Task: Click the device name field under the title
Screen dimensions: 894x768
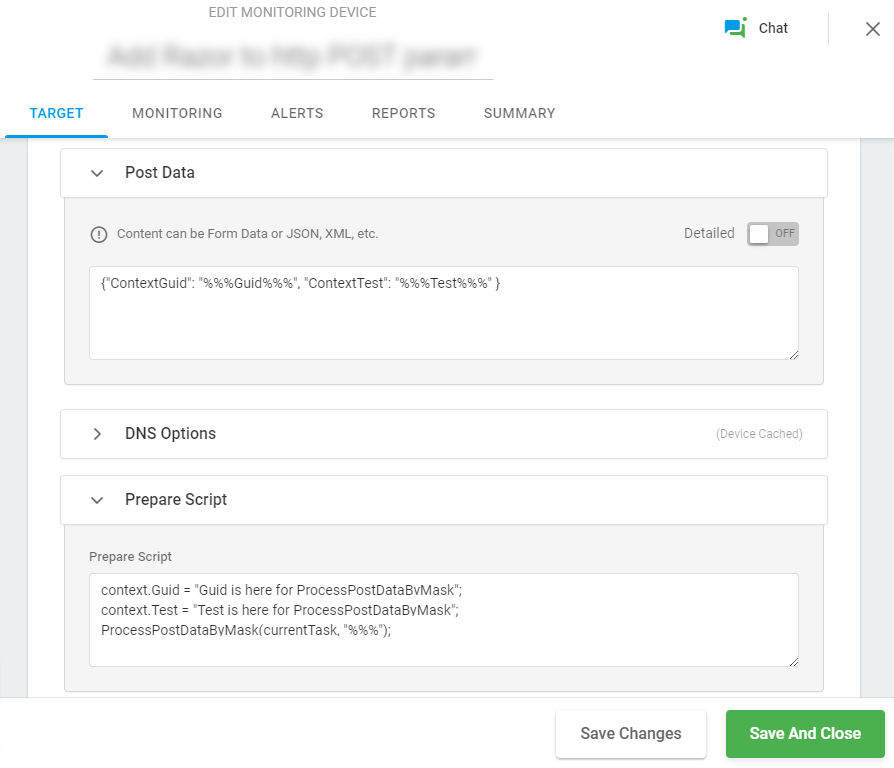Action: point(293,55)
